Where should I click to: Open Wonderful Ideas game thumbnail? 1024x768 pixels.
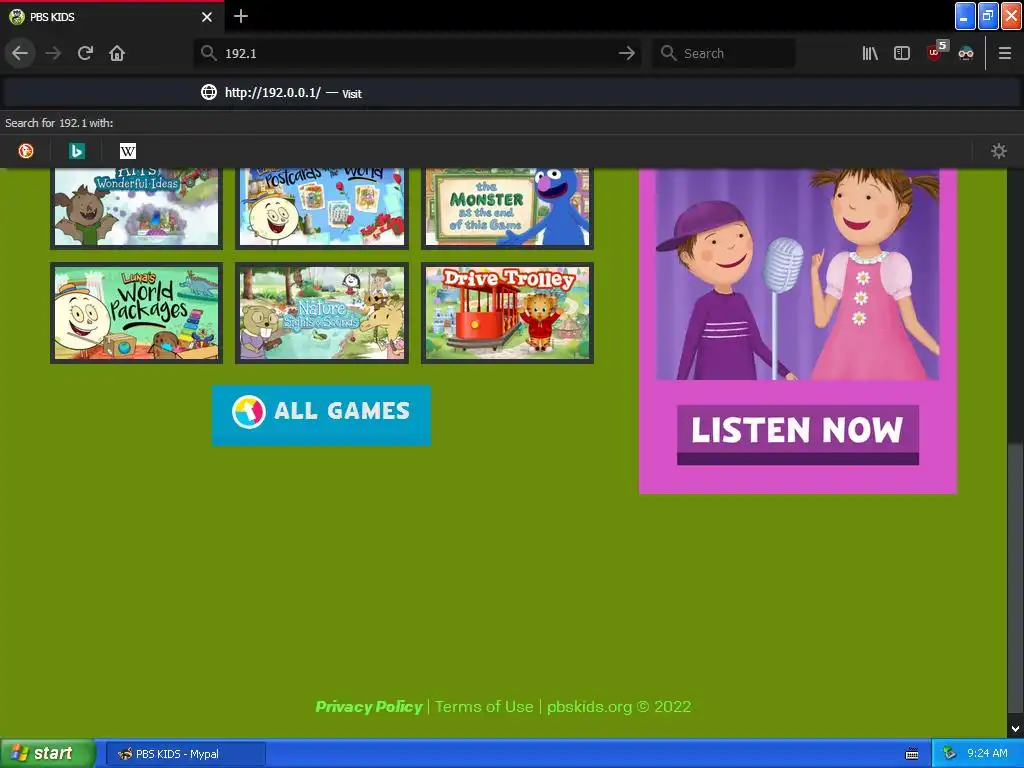[x=136, y=207]
